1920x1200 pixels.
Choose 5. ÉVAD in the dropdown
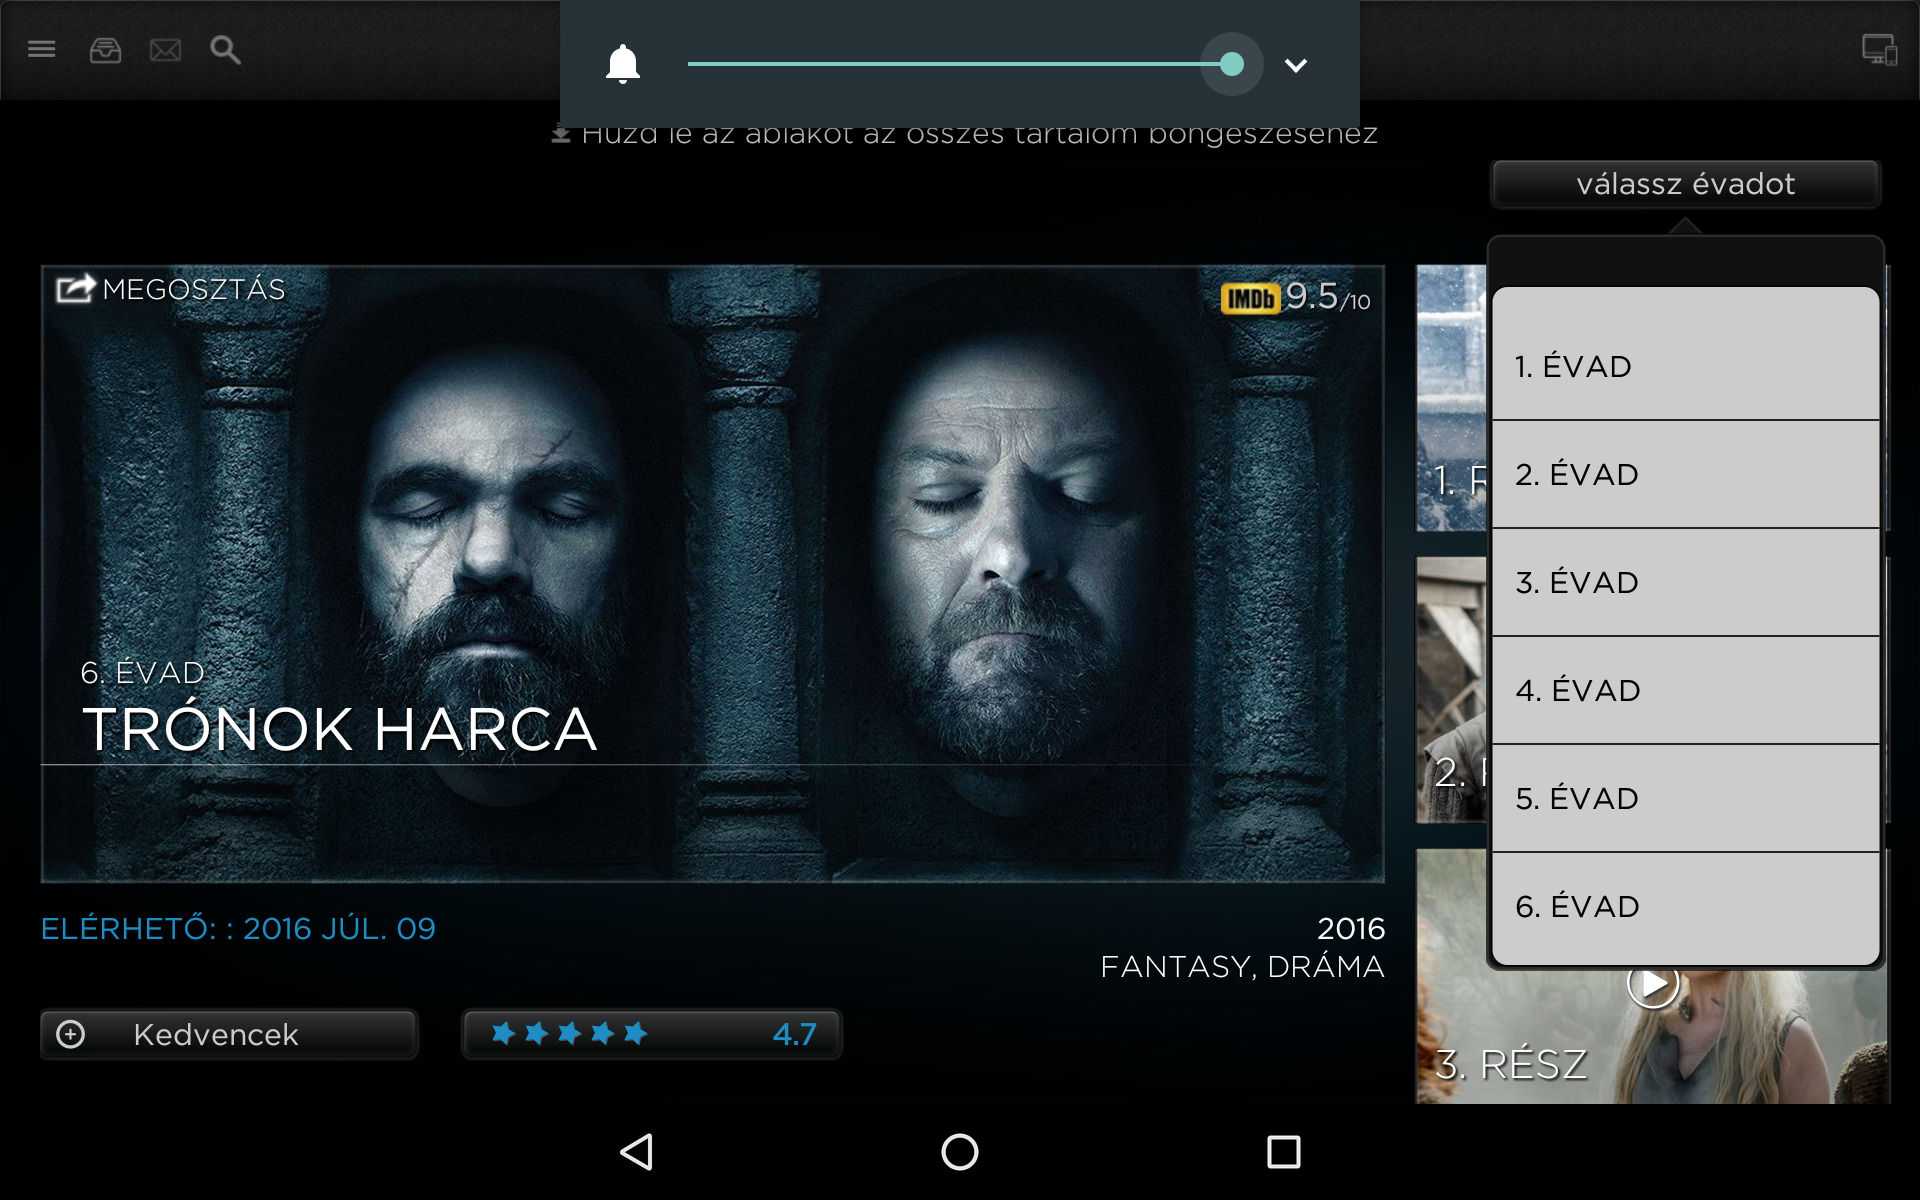tap(1685, 798)
